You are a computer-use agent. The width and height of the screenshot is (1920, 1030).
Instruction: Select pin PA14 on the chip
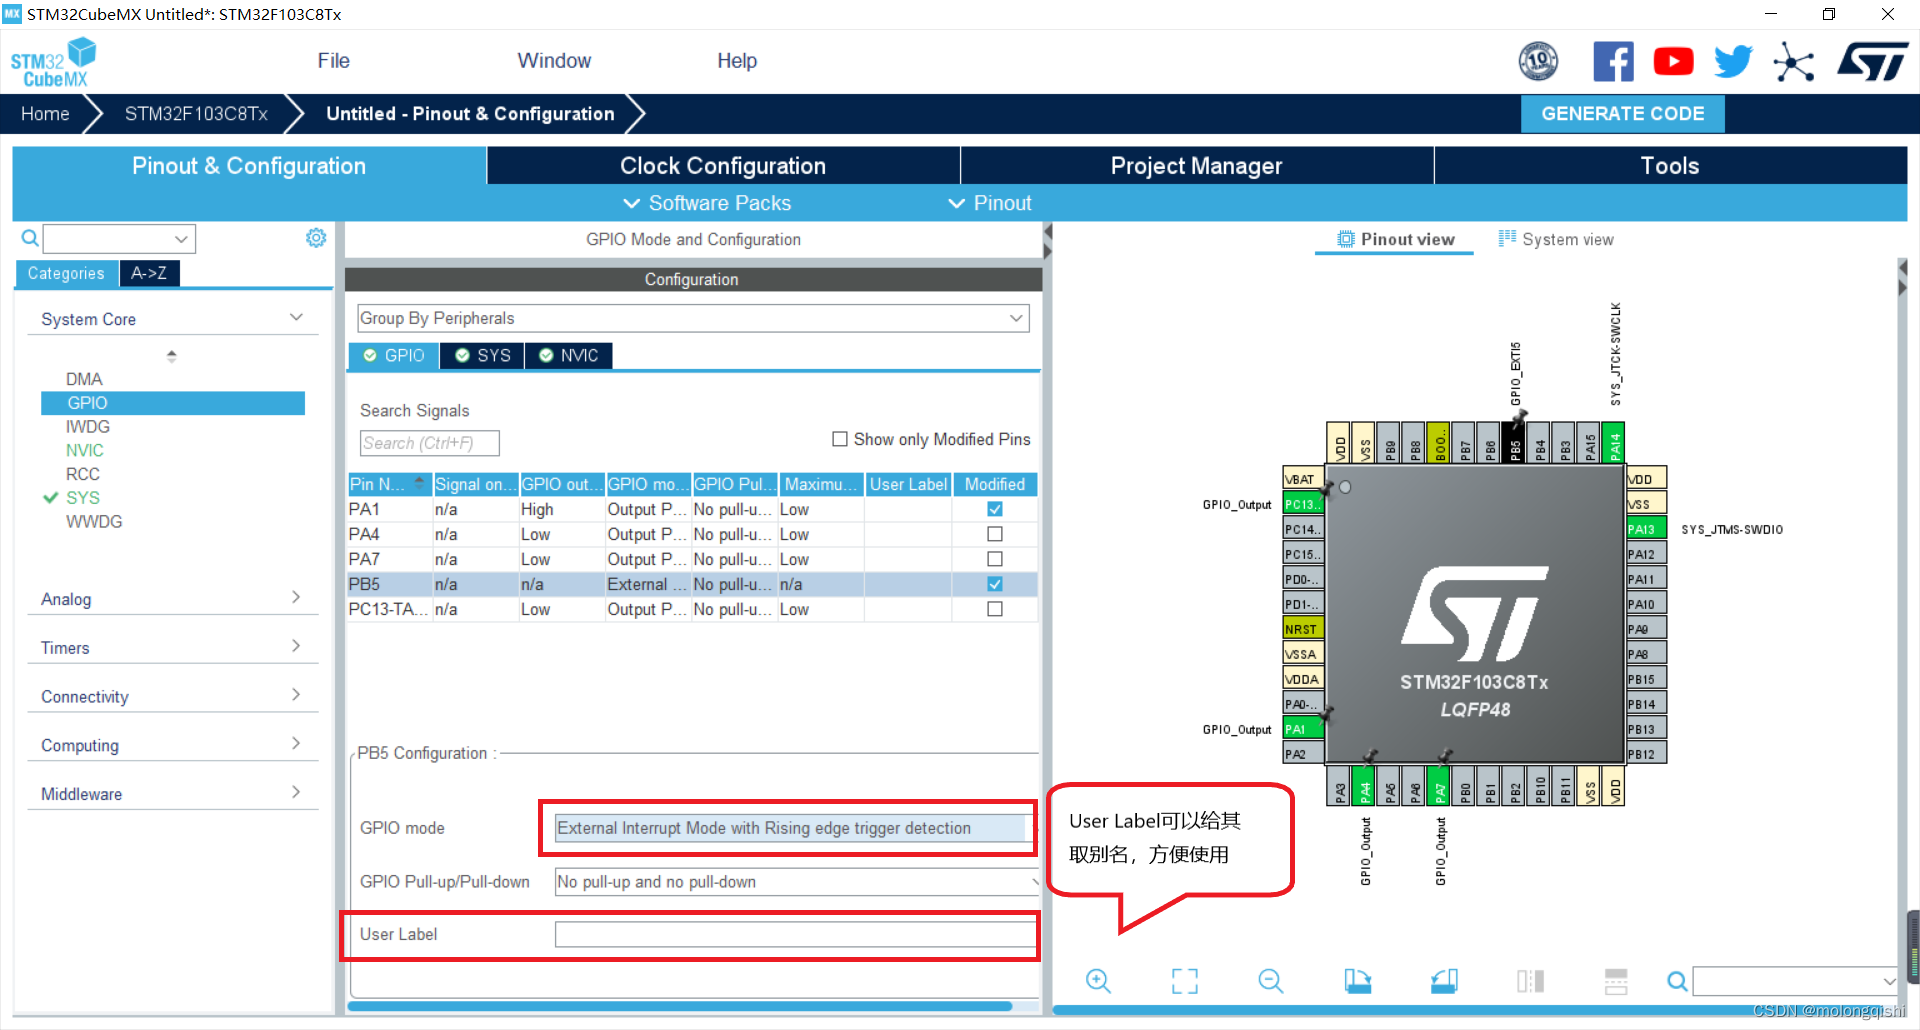pos(1613,443)
